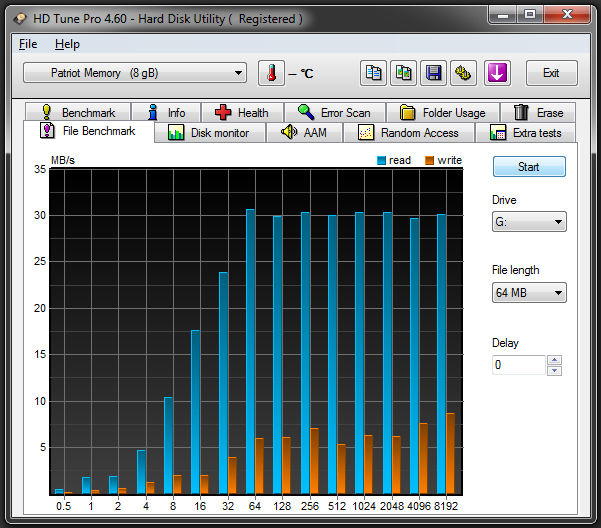Click the copy screenshot to clipboard icon

click(x=404, y=73)
